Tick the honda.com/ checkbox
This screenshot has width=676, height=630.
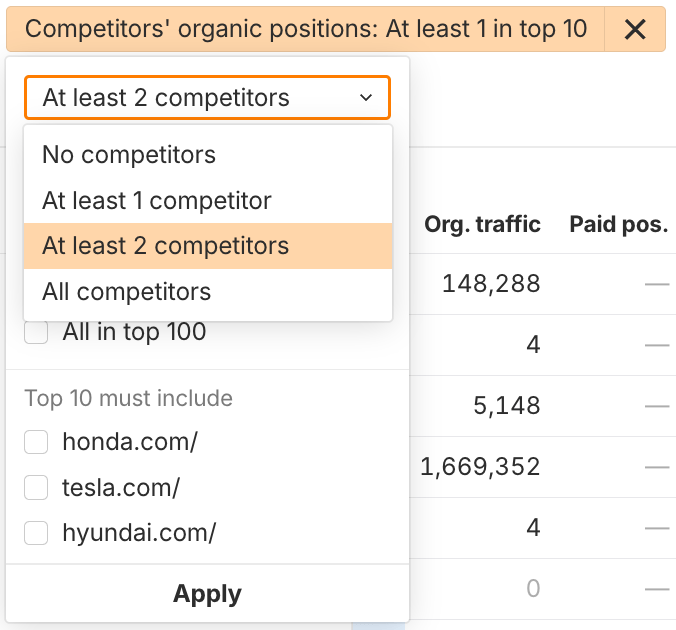pyautogui.click(x=37, y=442)
